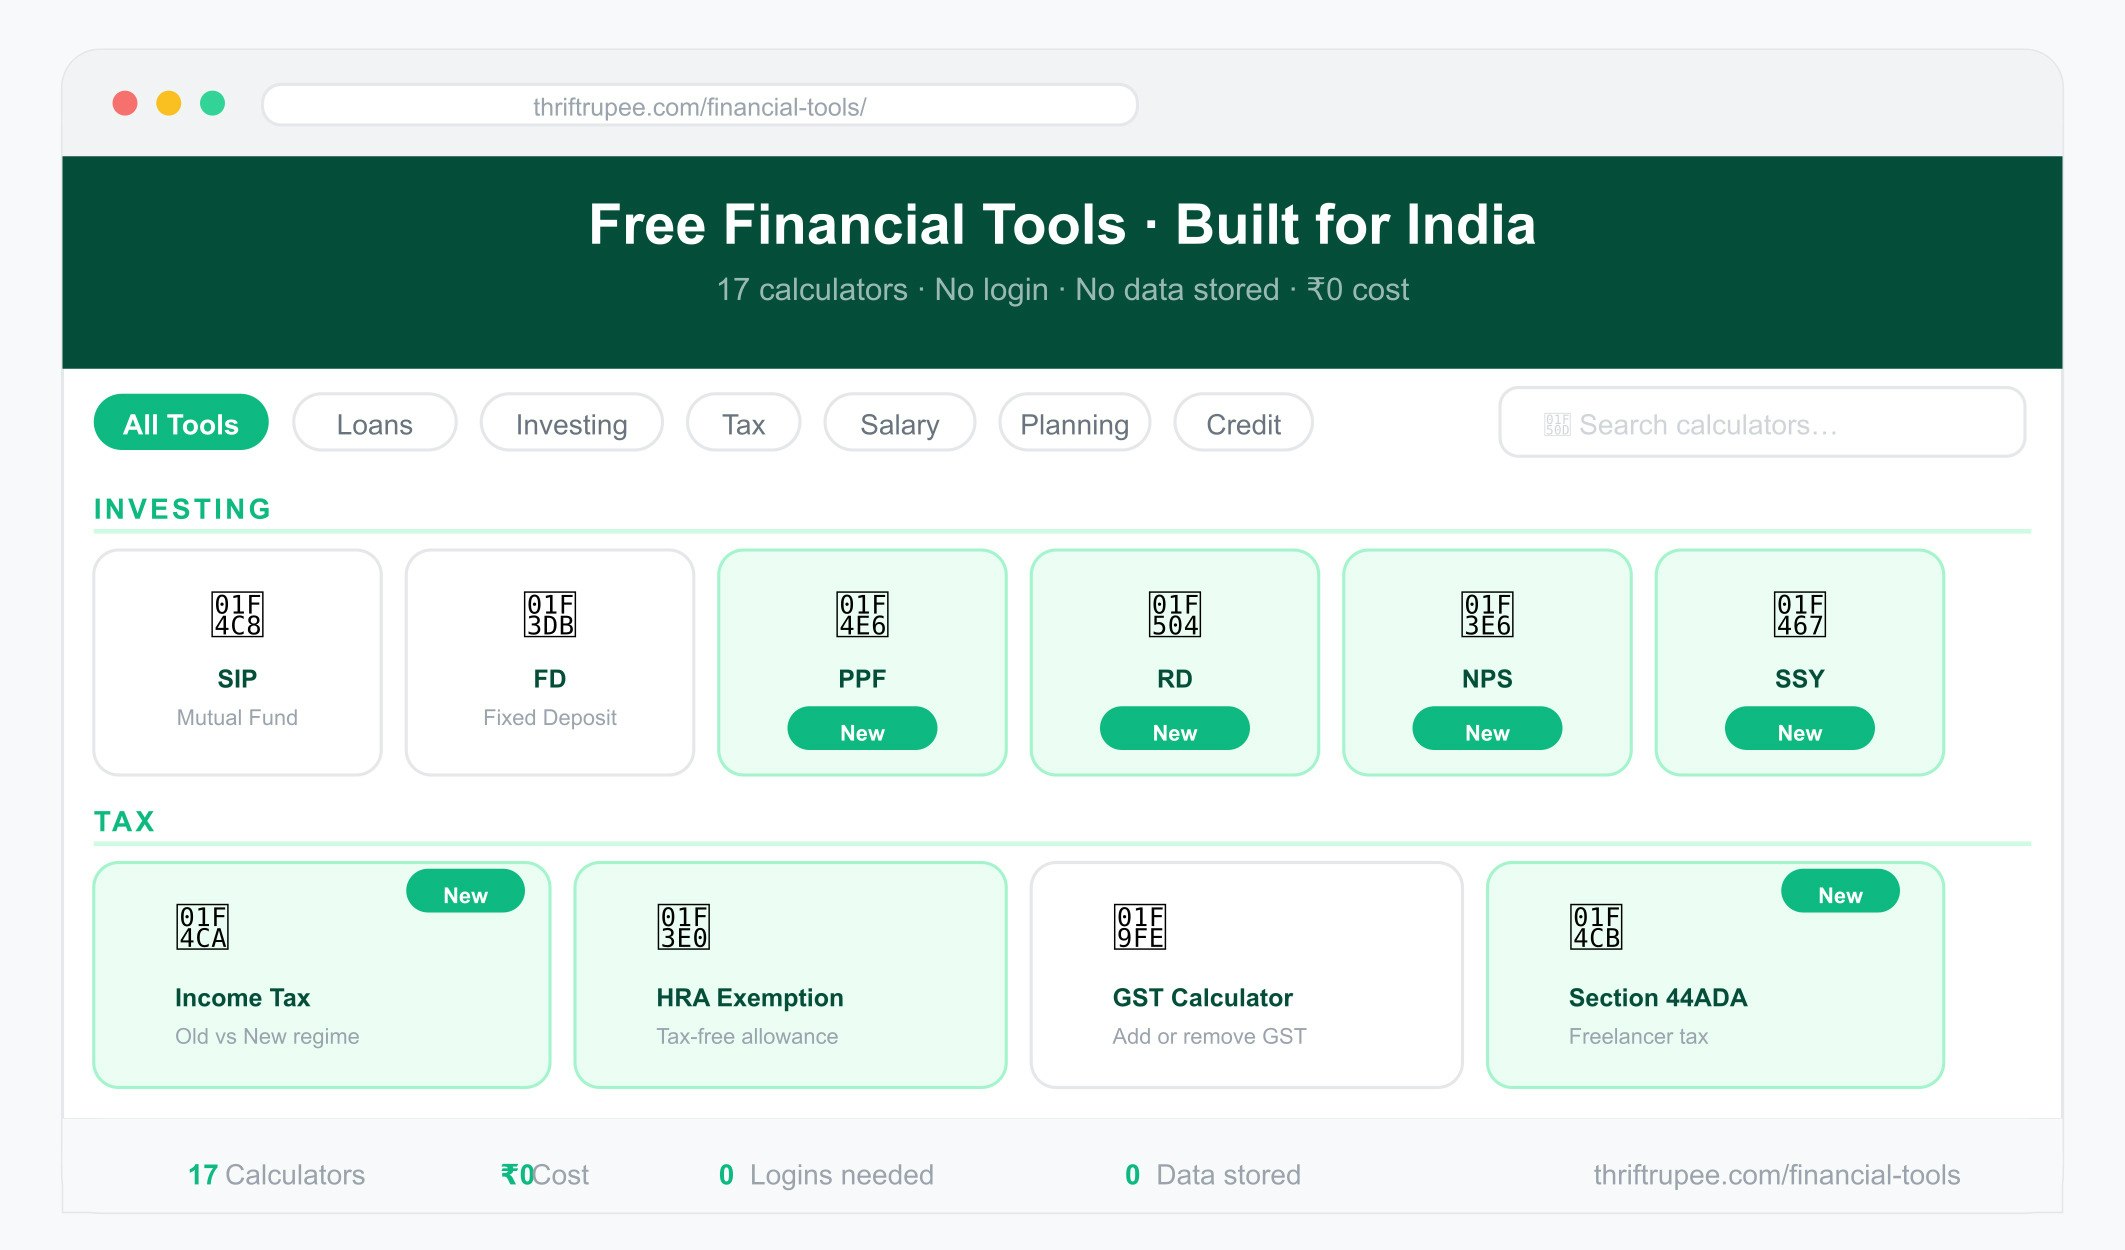
Task: Click the All Tools button
Action: click(181, 423)
